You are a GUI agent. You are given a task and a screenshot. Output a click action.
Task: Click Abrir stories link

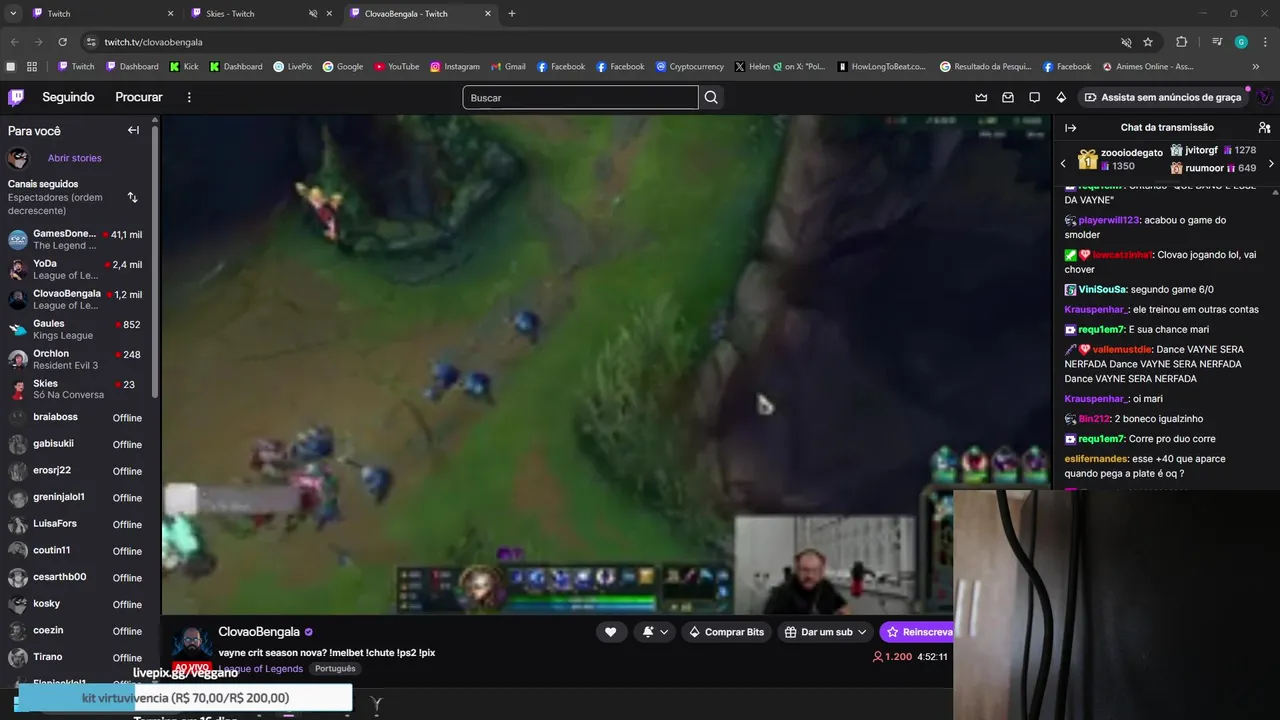pos(74,158)
